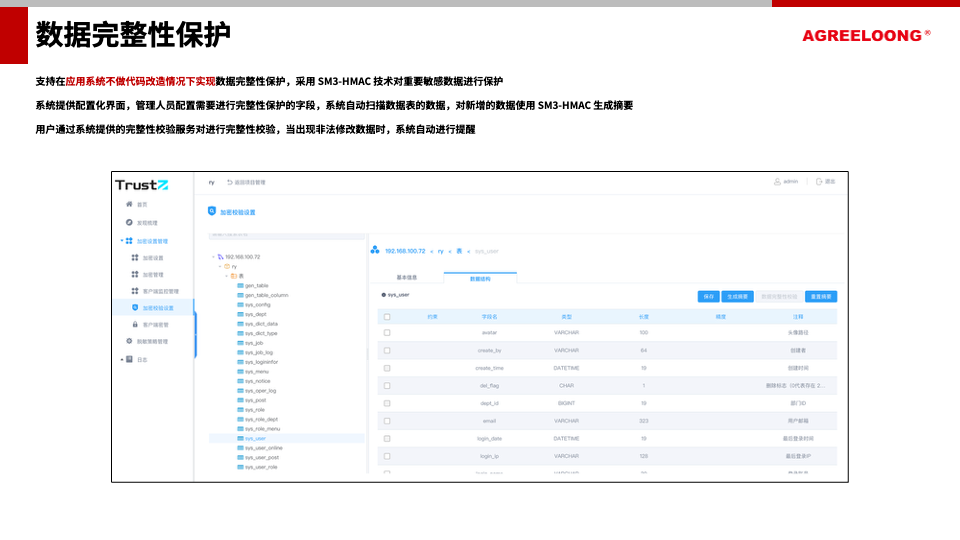Select the active blue-underlined tab
This screenshot has width=960, height=540.
tap(480, 278)
